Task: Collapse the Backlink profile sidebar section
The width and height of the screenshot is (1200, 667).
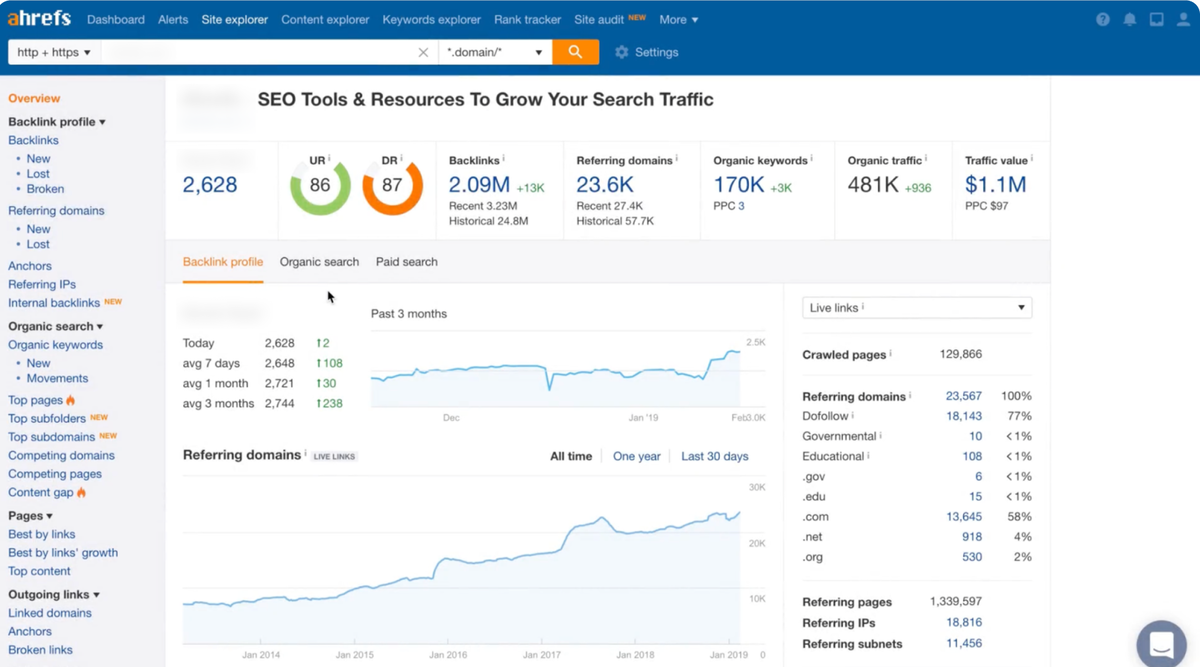Action: pos(57,122)
